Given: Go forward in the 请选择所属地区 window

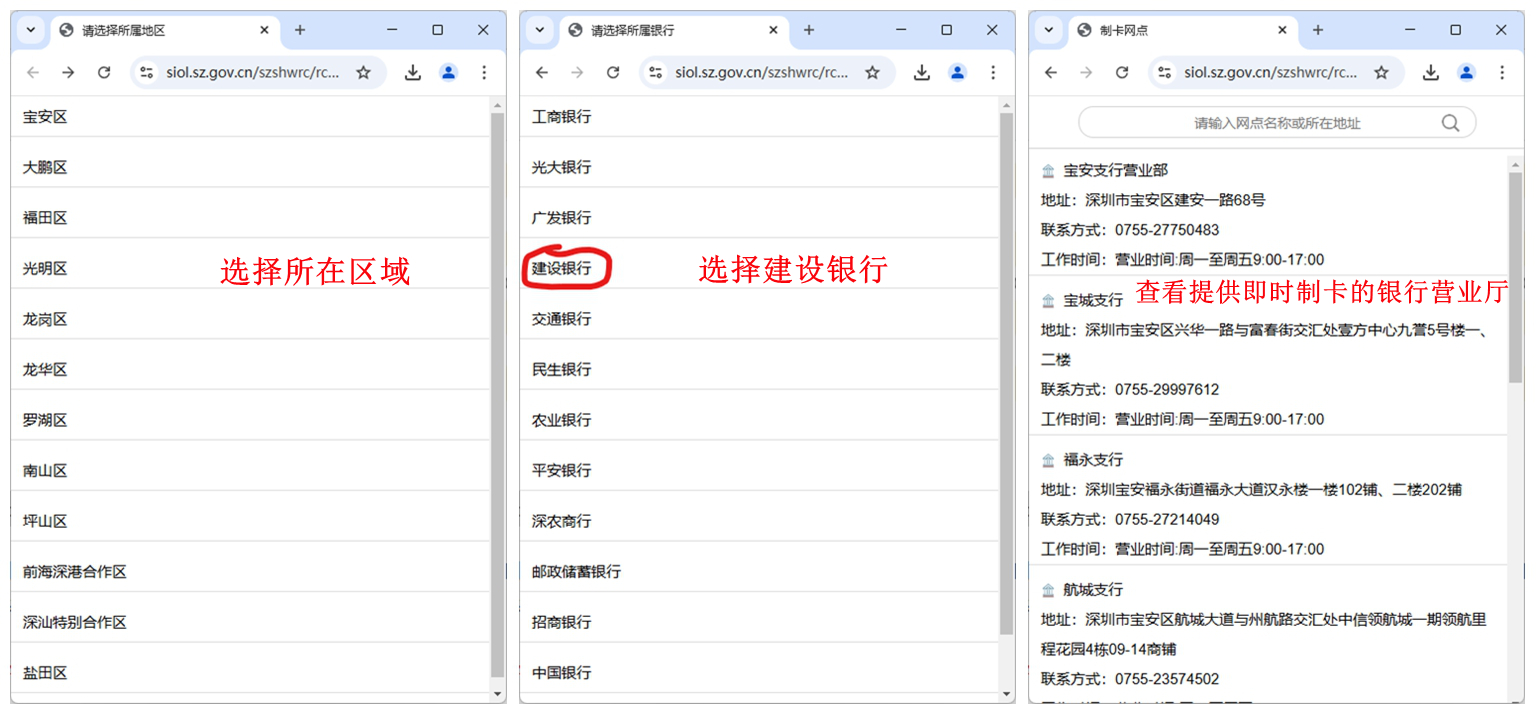Looking at the screenshot, I should coord(68,72).
